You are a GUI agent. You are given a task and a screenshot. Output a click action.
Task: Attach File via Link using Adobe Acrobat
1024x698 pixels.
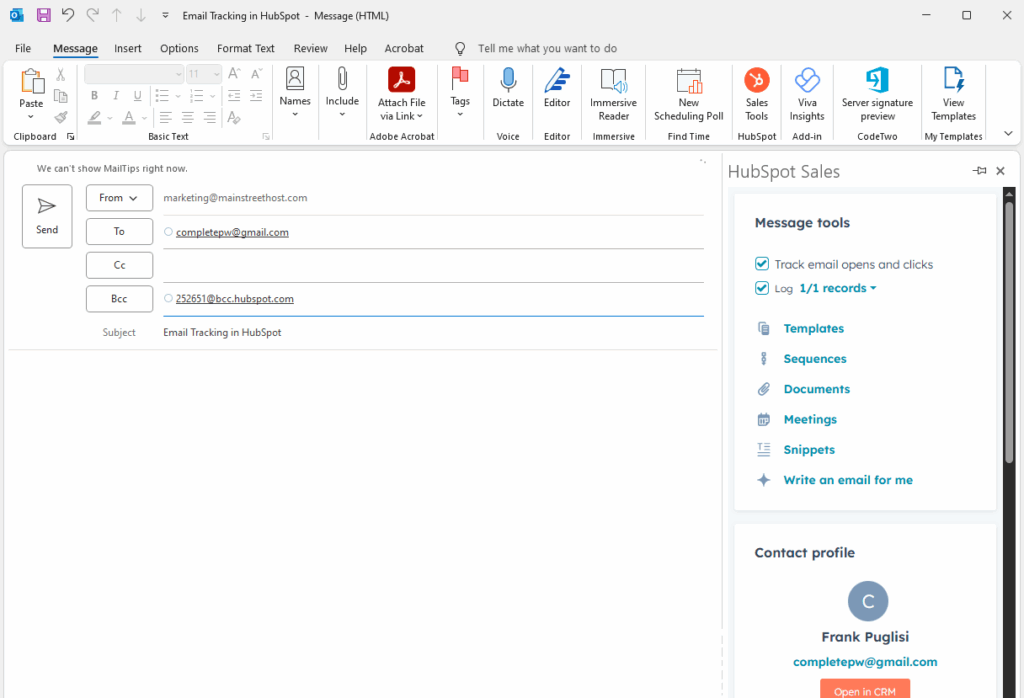[401, 95]
